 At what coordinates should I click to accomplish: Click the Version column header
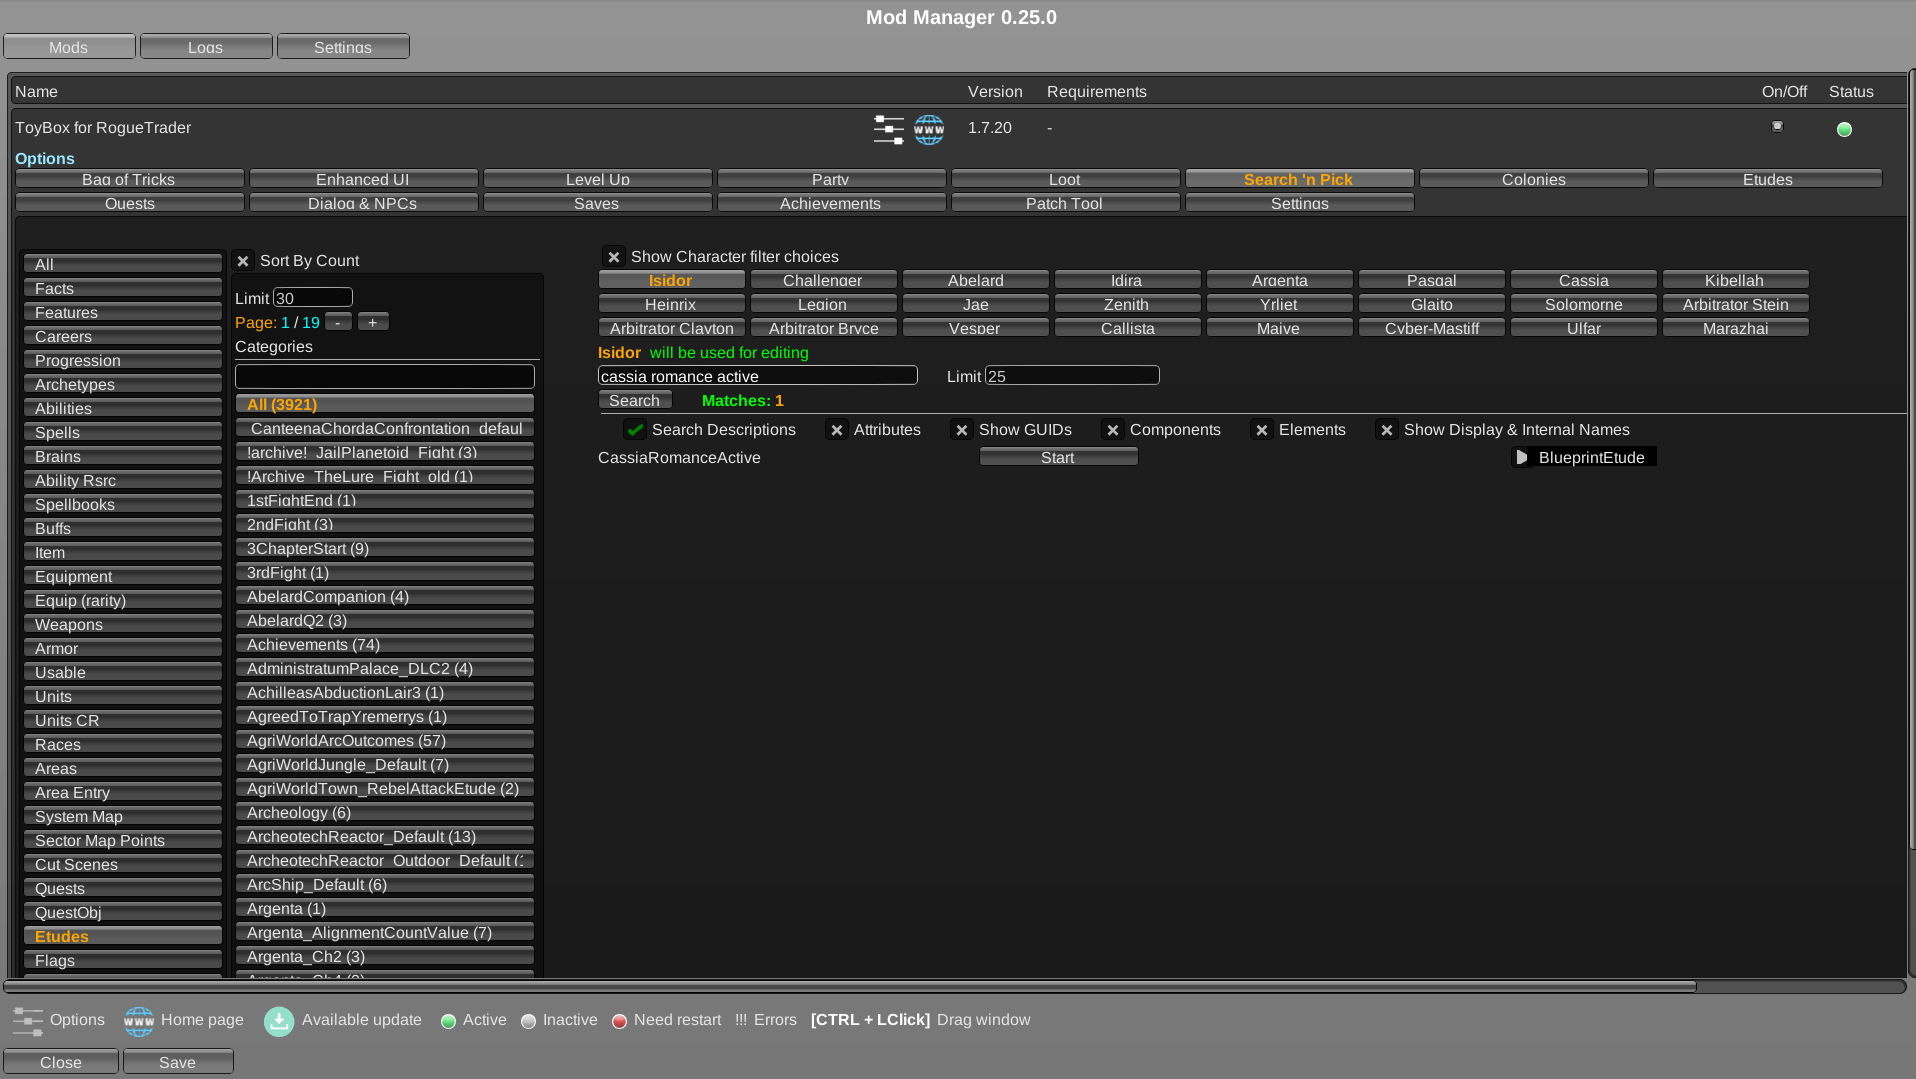point(995,92)
